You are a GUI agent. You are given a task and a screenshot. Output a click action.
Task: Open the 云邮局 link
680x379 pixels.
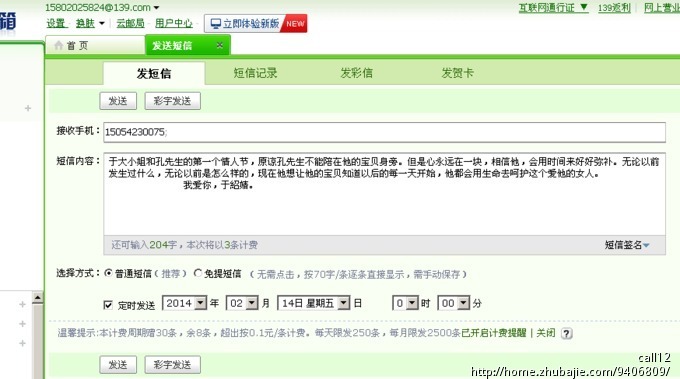point(130,23)
